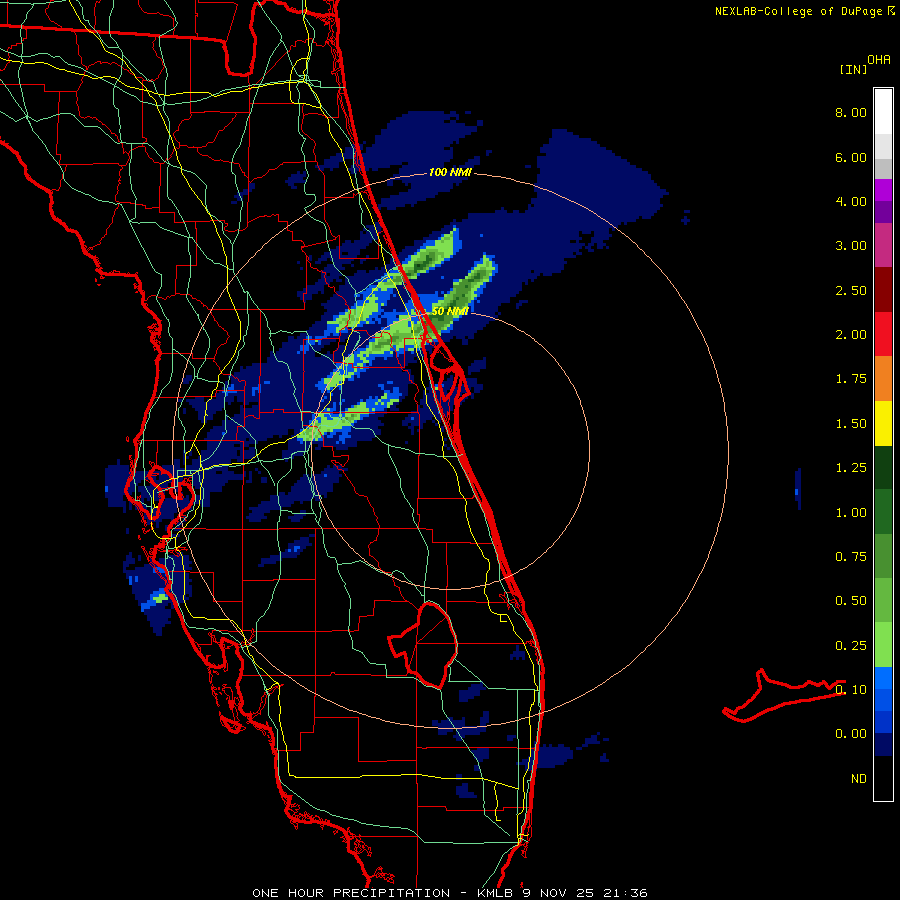Select the pink 3.00 color swatch
Image resolution: width=900 pixels, height=900 pixels.
[883, 246]
